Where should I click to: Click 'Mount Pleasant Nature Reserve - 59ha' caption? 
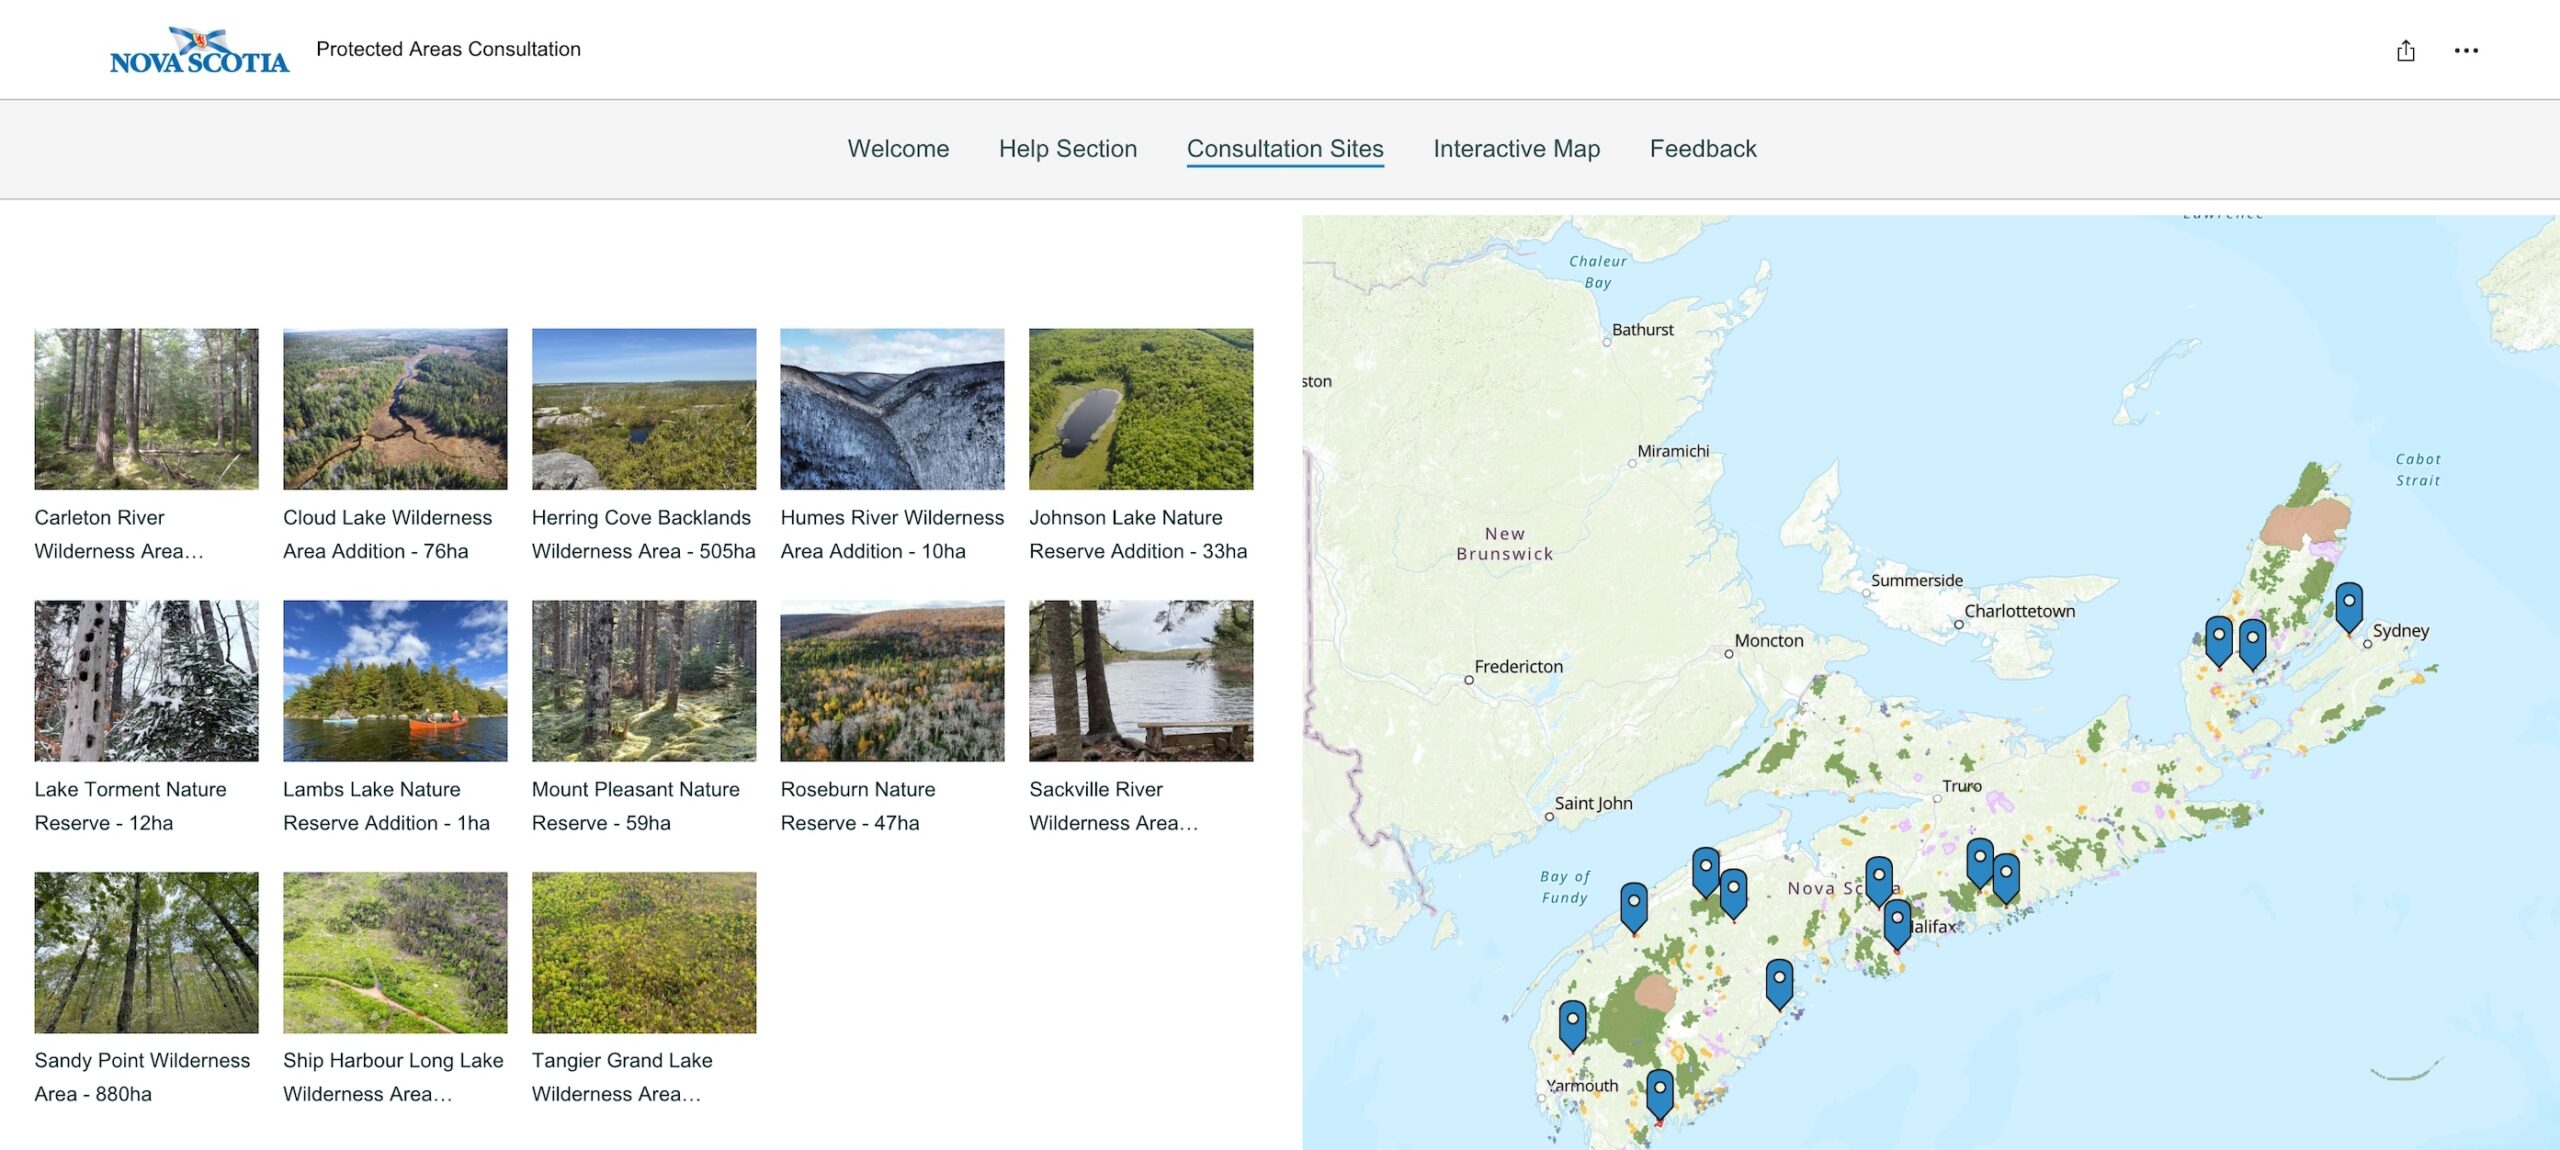pos(636,806)
